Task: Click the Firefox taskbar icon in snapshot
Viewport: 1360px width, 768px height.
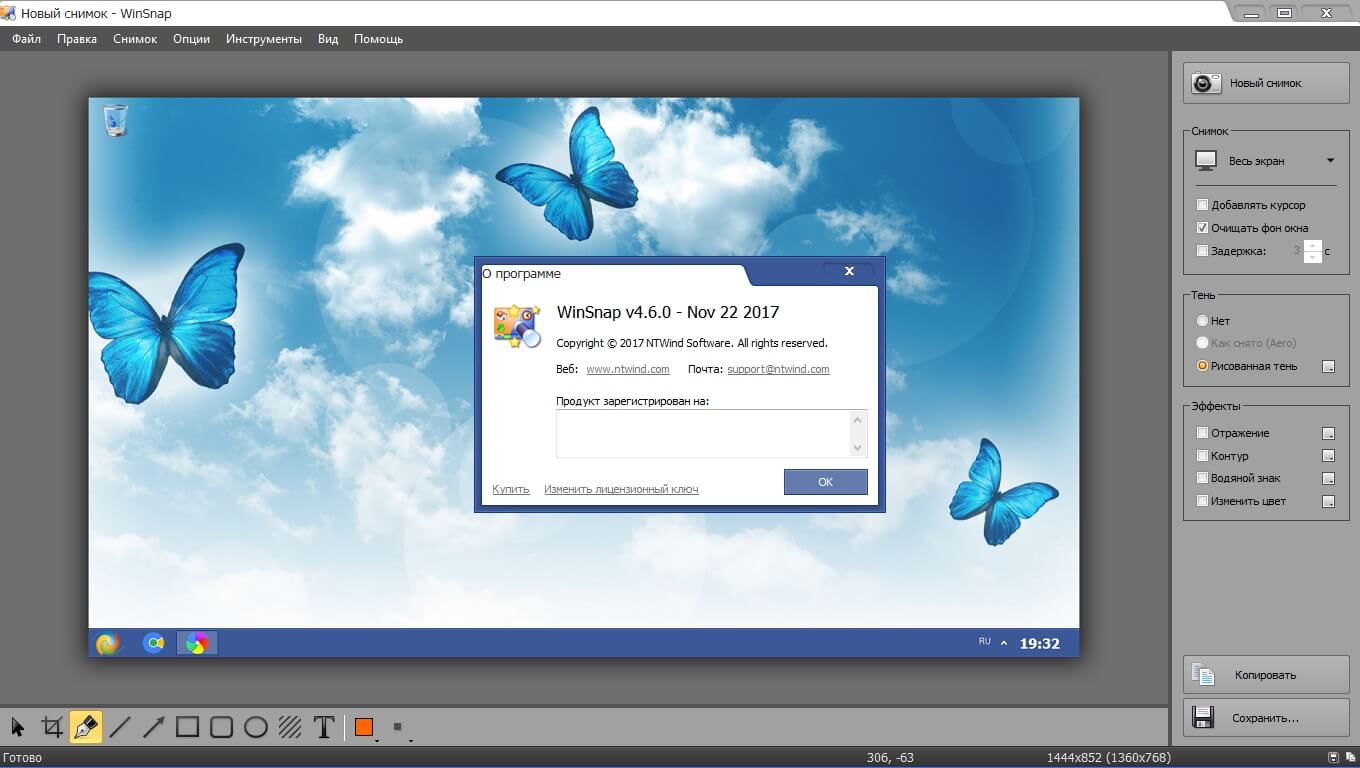Action: click(x=108, y=643)
